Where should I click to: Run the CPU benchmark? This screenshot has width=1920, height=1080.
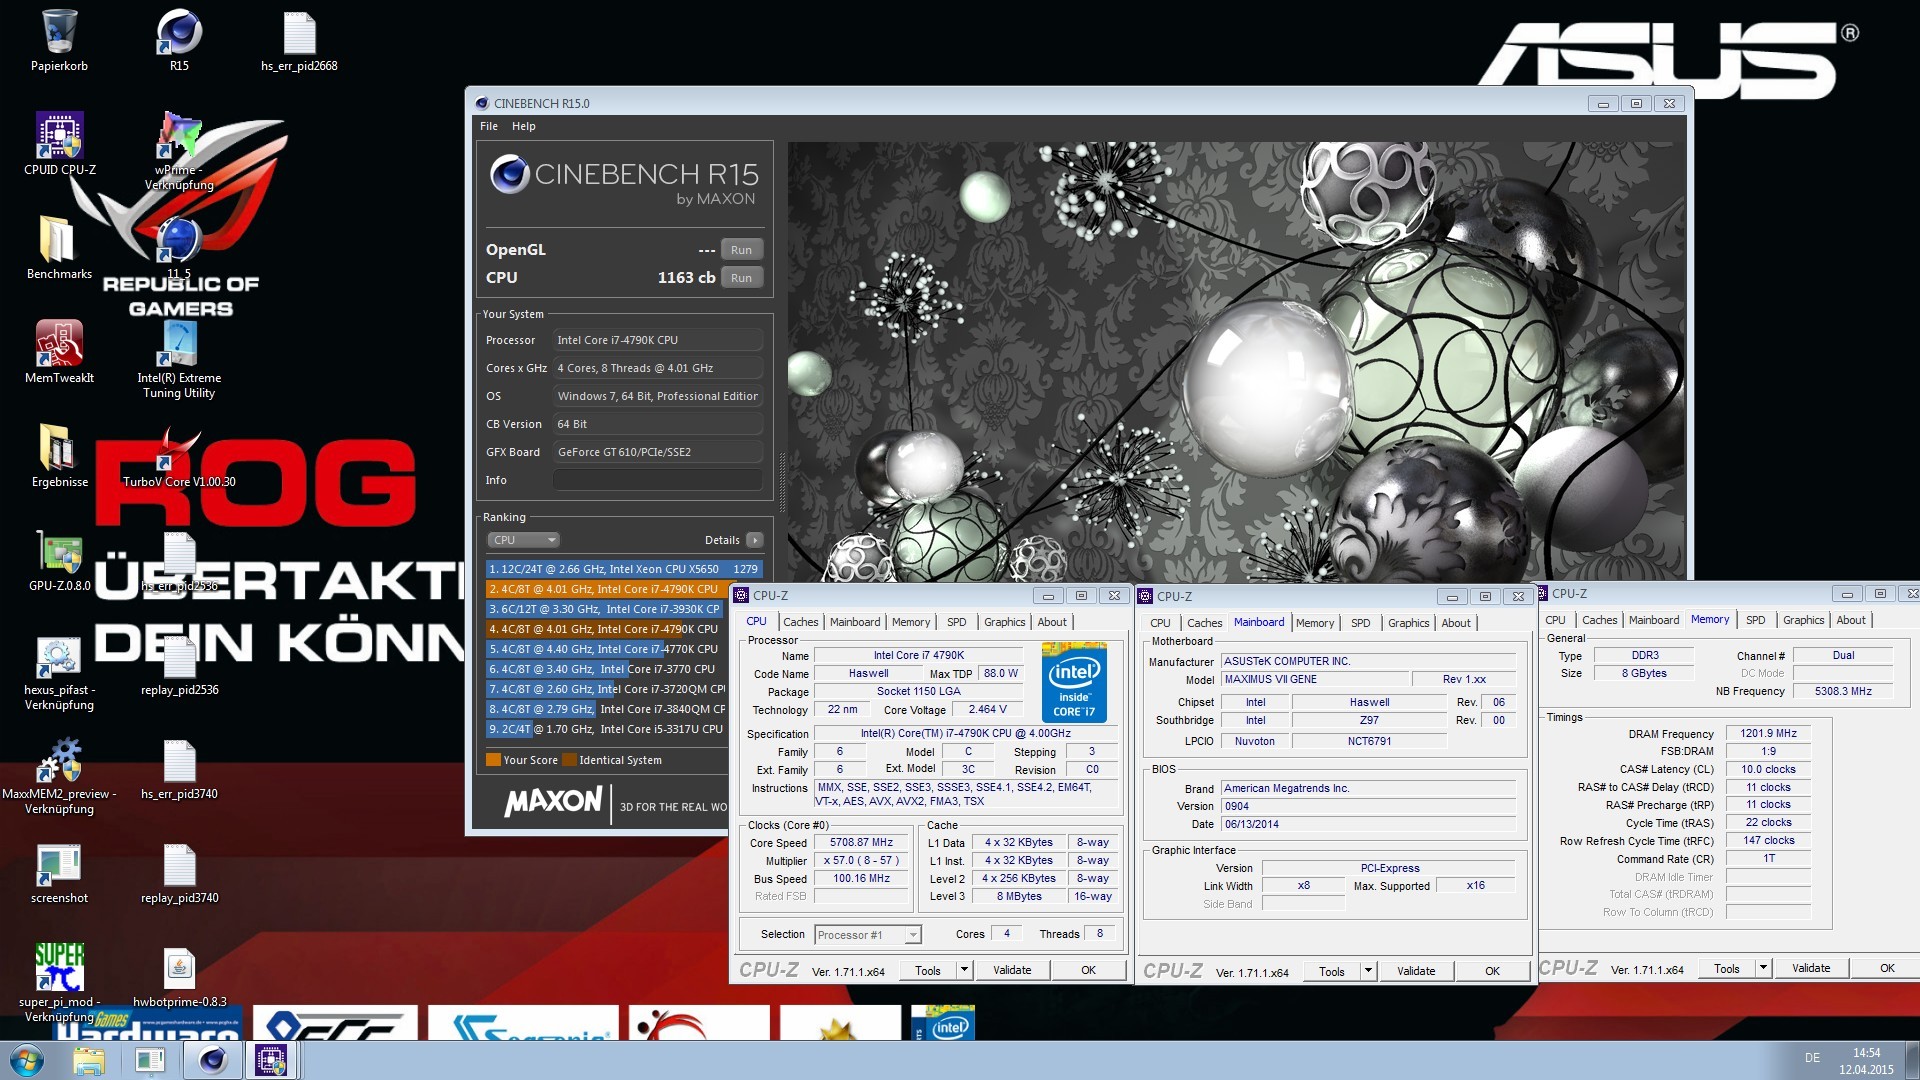coord(741,278)
